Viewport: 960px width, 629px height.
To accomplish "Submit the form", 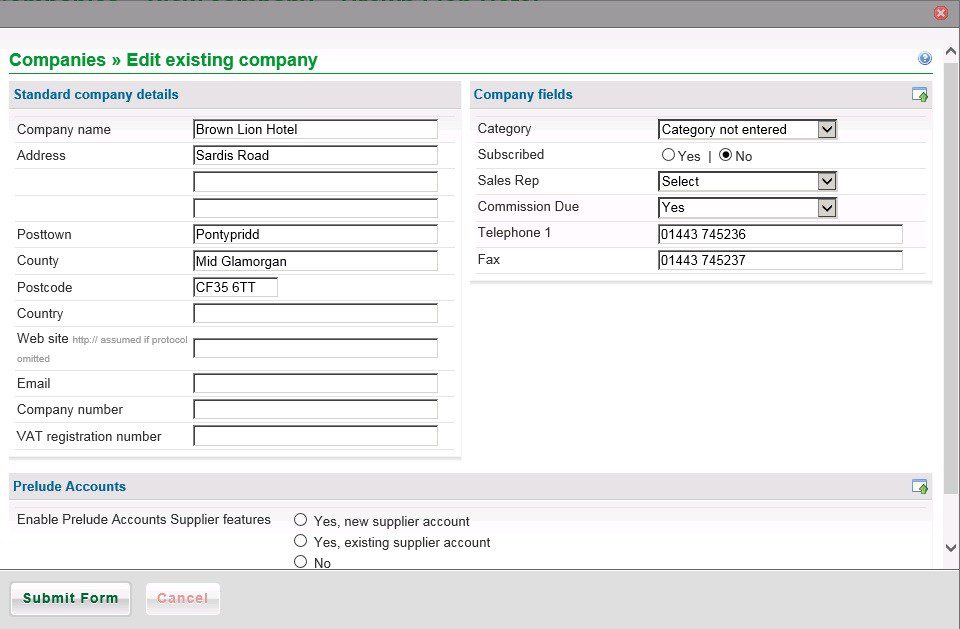I will (70, 598).
